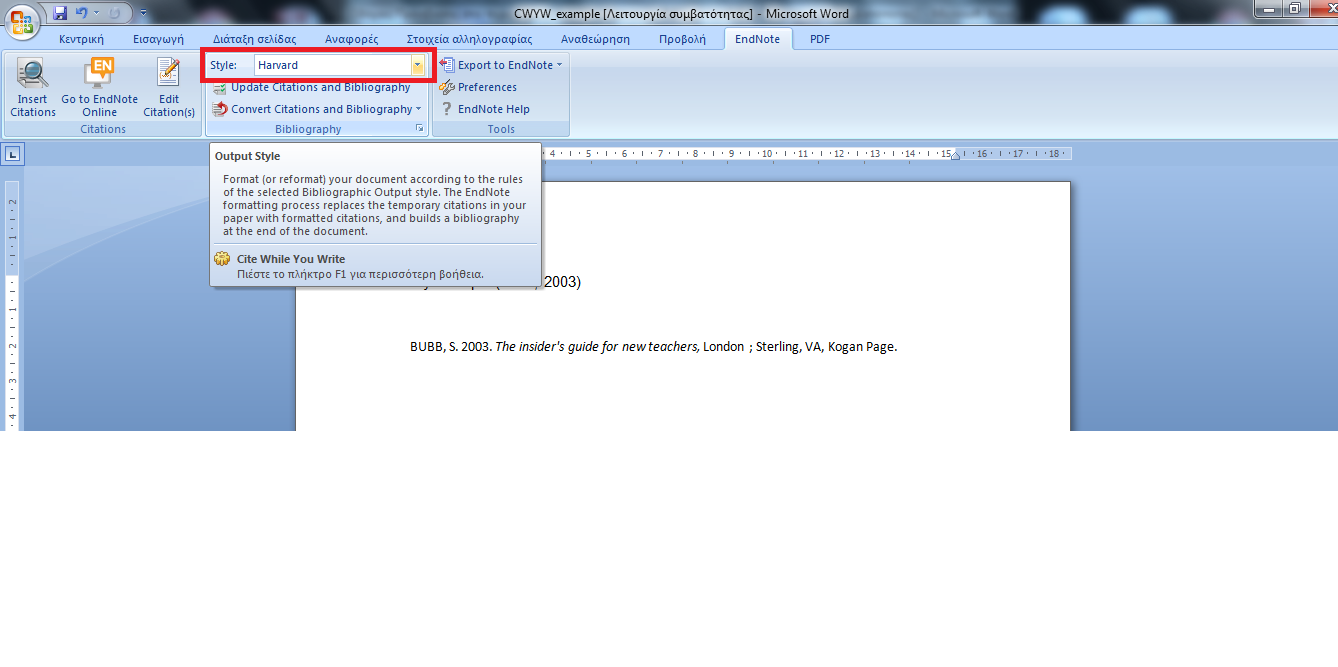The width and height of the screenshot is (1338, 667).
Task: Click the Update Citations and Bibliography icon
Action: 220,87
